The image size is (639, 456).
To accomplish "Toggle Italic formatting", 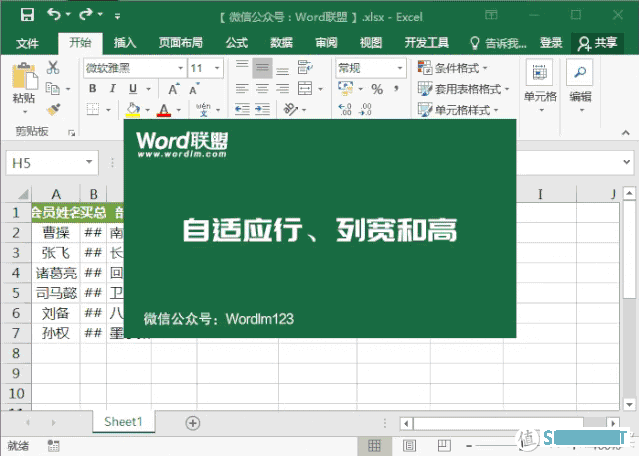I will [x=112, y=88].
